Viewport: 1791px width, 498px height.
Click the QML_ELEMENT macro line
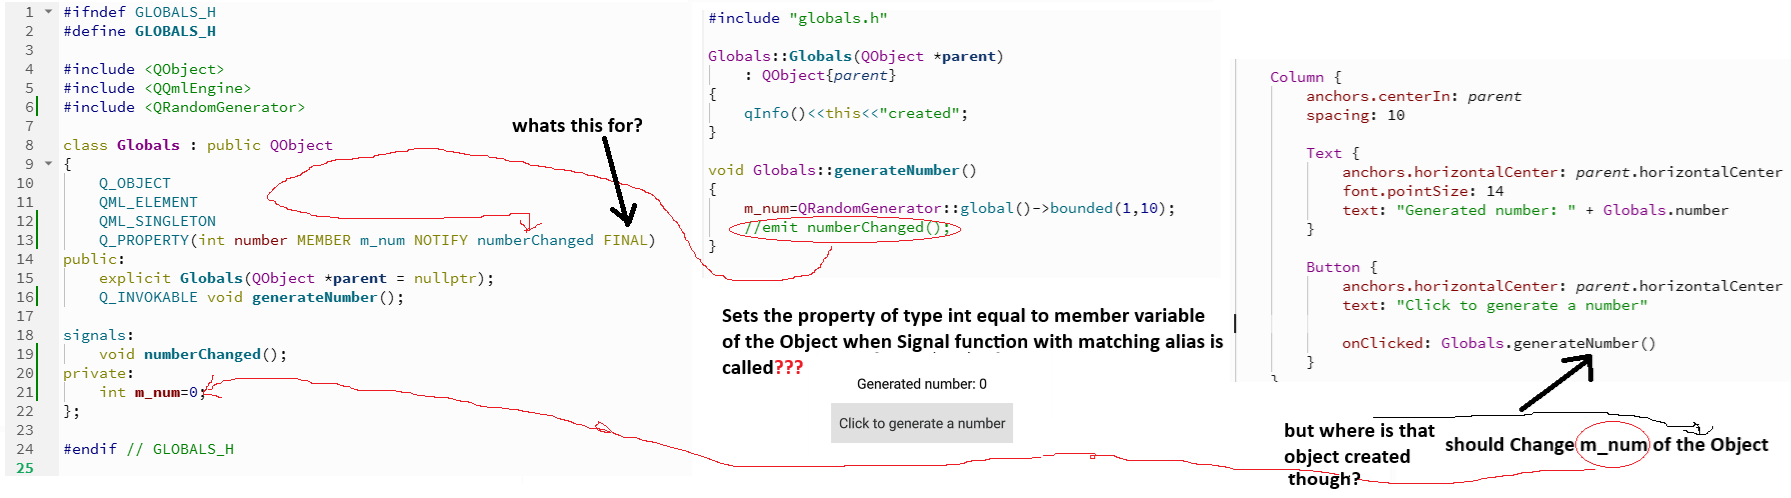(x=148, y=202)
